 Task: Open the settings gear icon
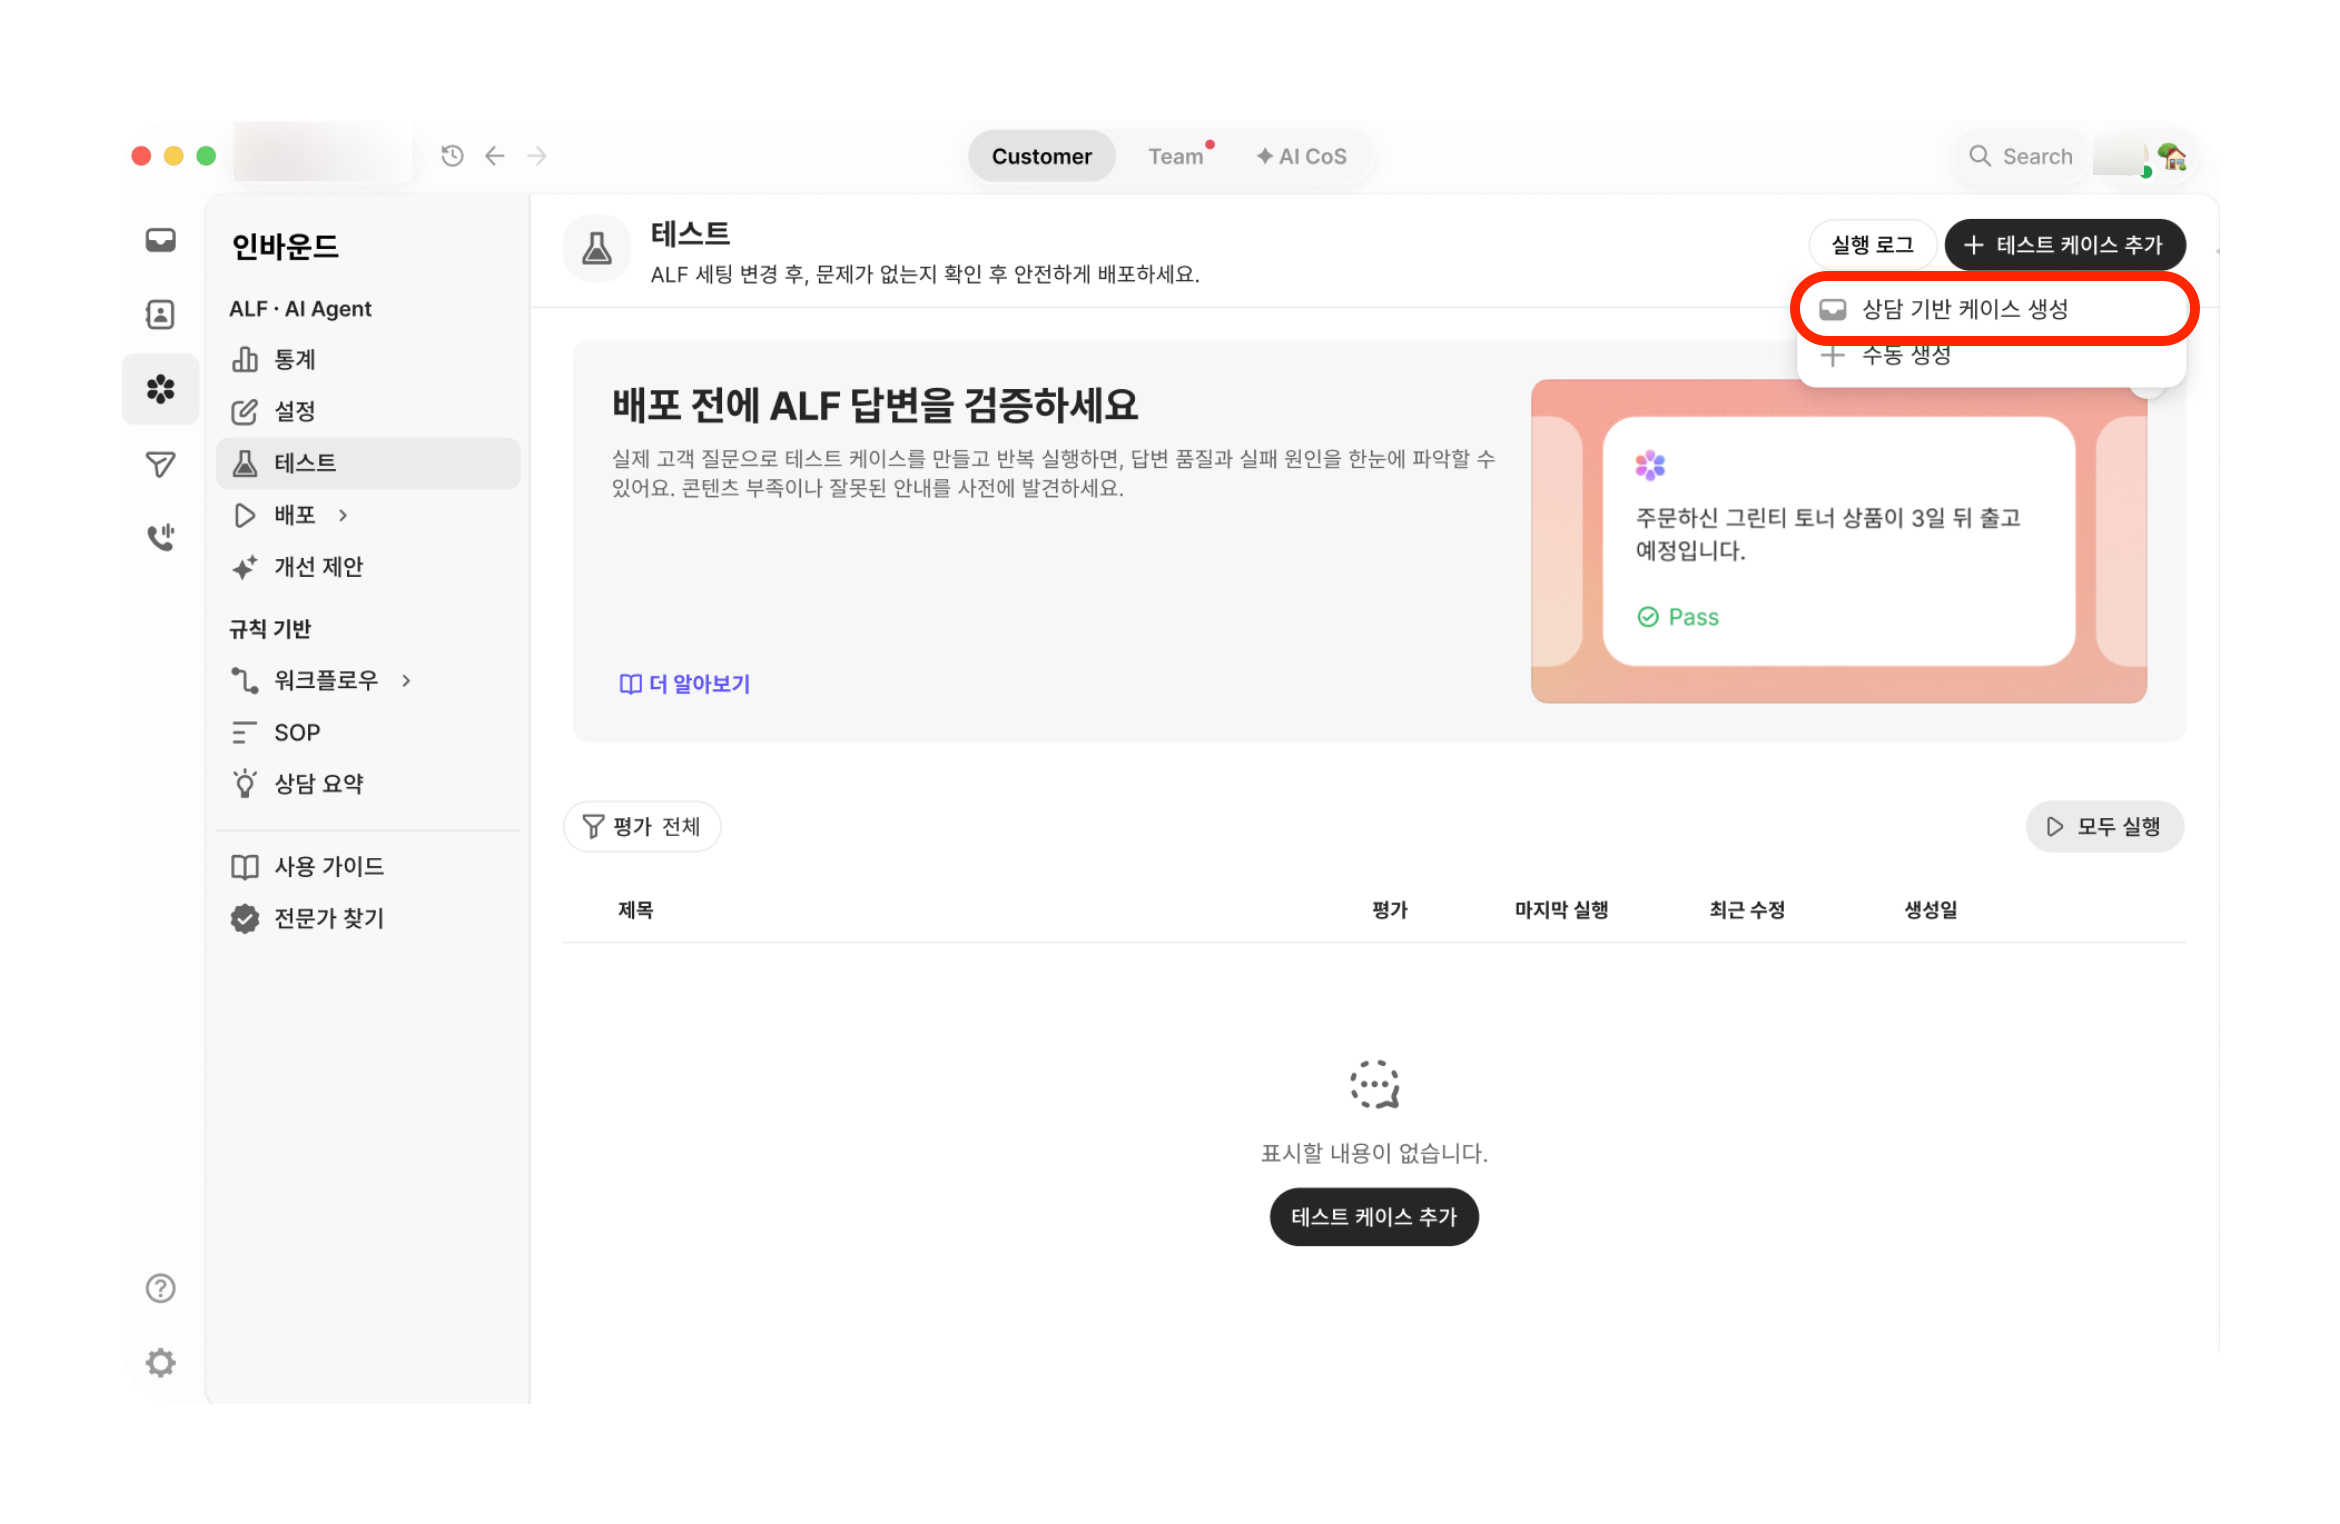pos(160,1362)
